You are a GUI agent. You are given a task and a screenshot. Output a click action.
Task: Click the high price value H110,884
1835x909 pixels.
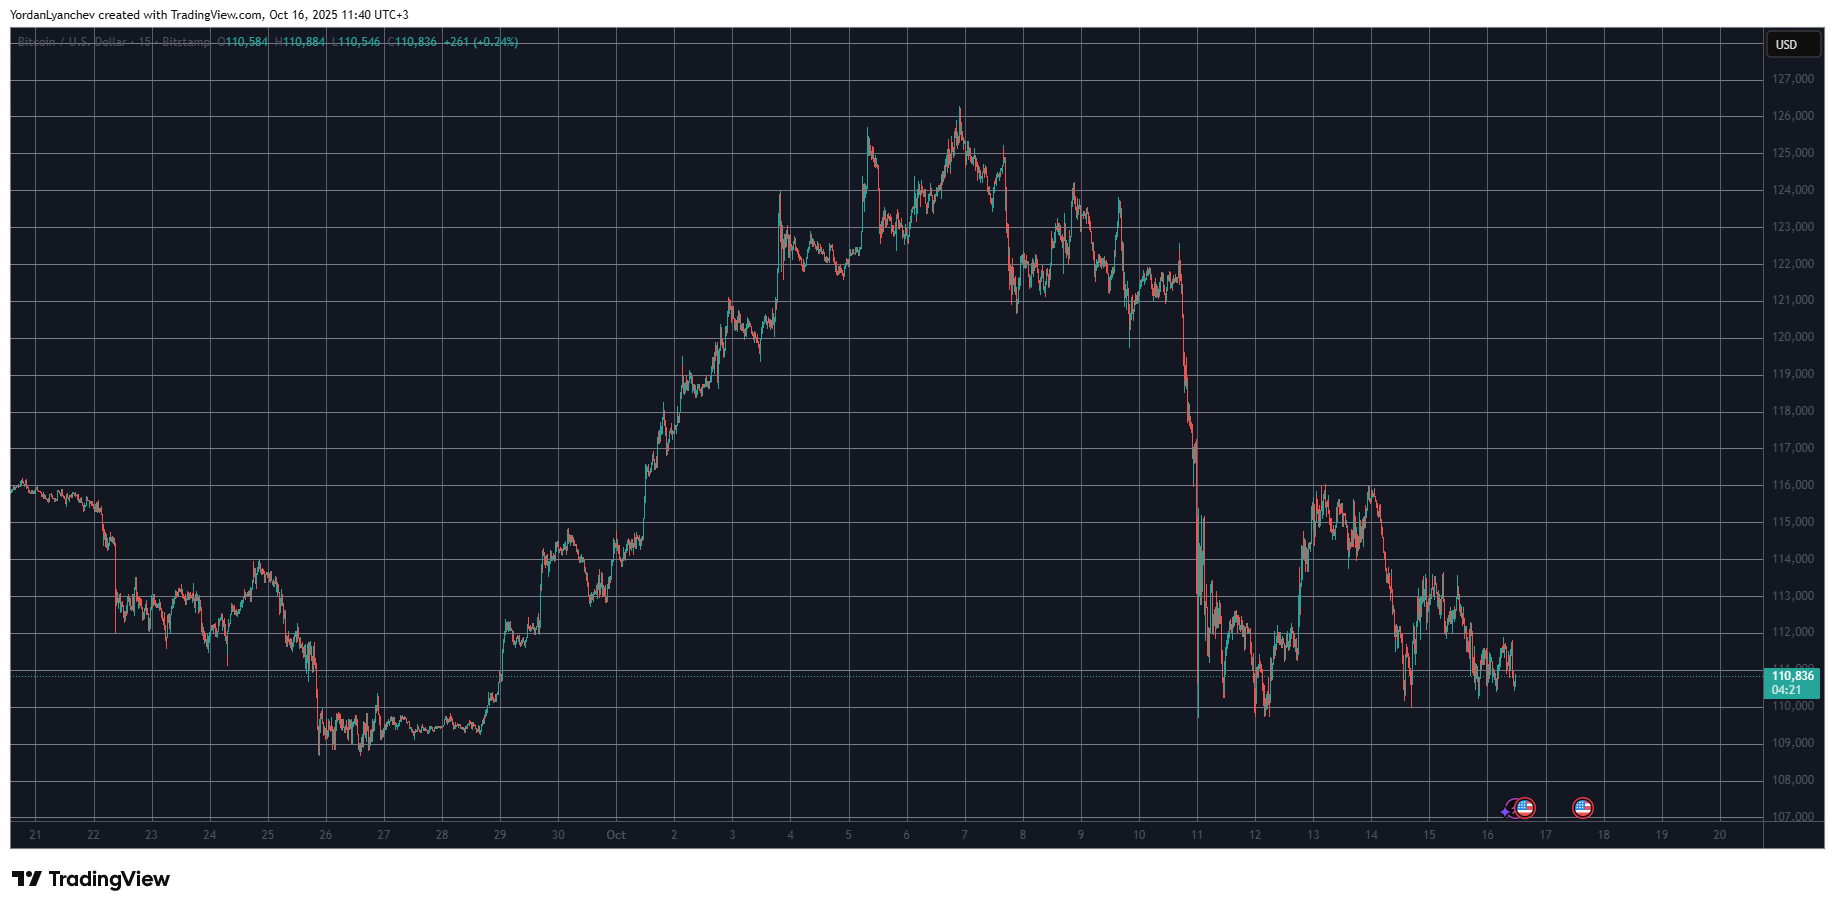tap(301, 42)
